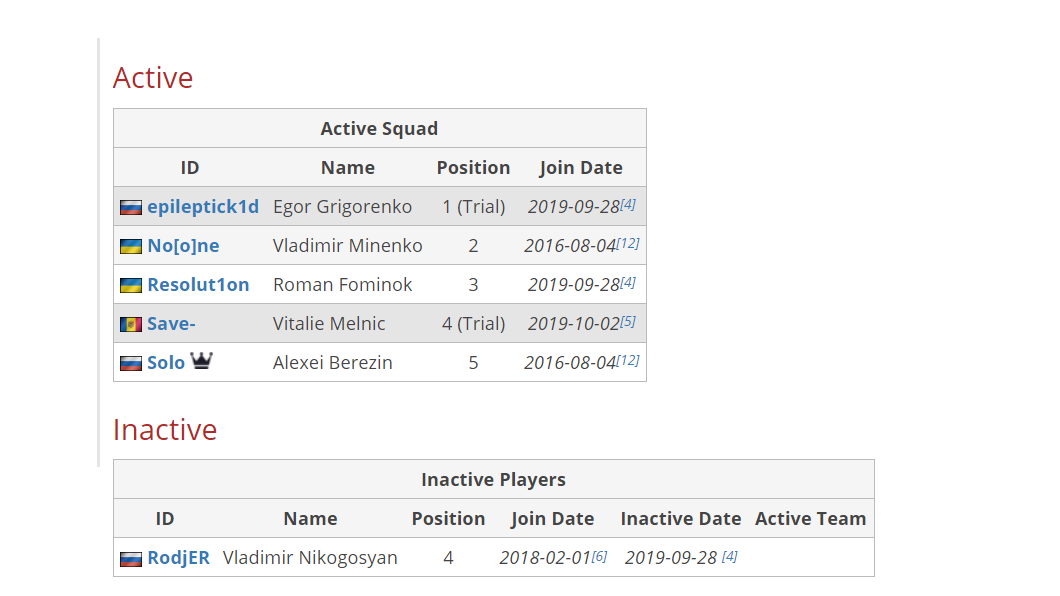Open the RodjER player link
The height and width of the screenshot is (596, 1060).
[x=178, y=558]
